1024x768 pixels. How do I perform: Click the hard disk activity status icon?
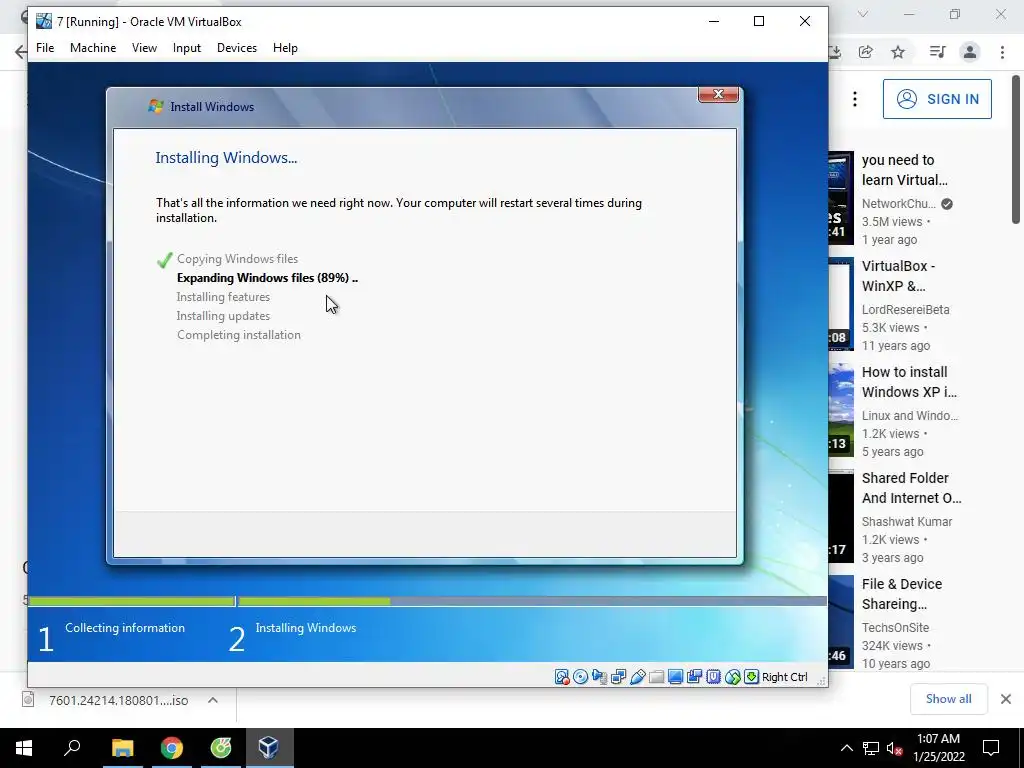[562, 677]
